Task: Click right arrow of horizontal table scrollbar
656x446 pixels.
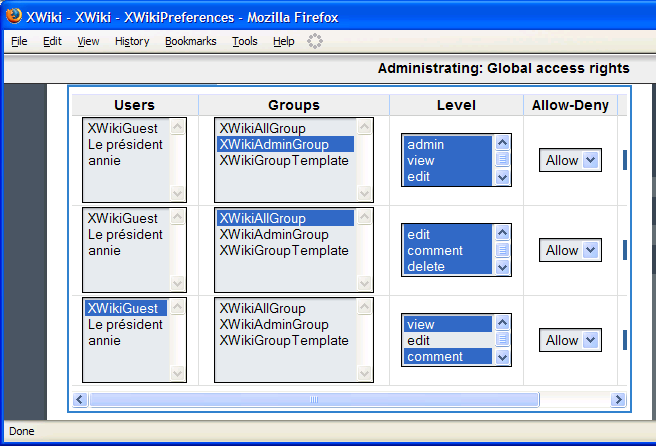Action: pyautogui.click(x=618, y=400)
